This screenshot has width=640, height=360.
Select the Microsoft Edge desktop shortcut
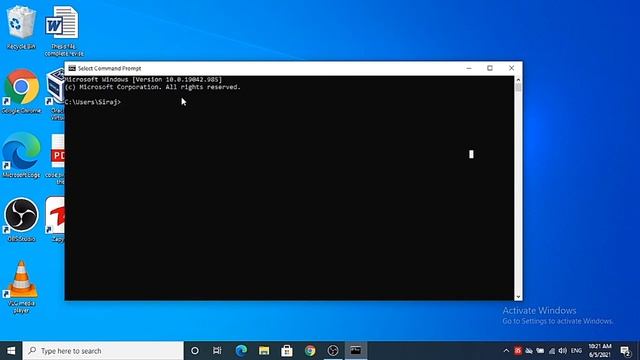[x=21, y=155]
